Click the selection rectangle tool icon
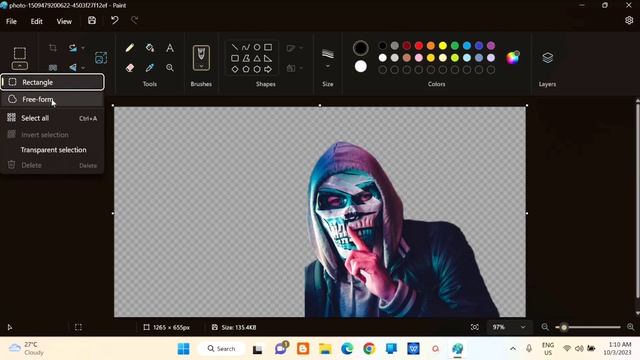This screenshot has width=640, height=360. 20,53
